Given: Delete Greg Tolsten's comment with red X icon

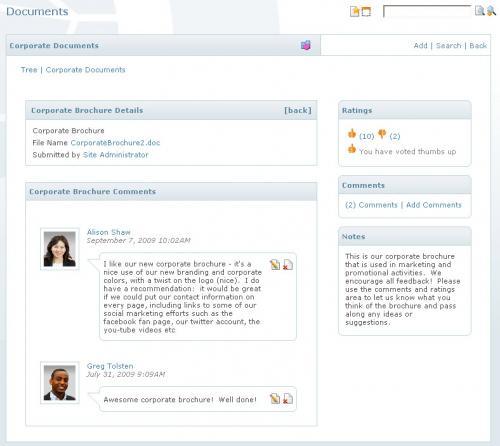Looking at the screenshot, I should click(288, 399).
